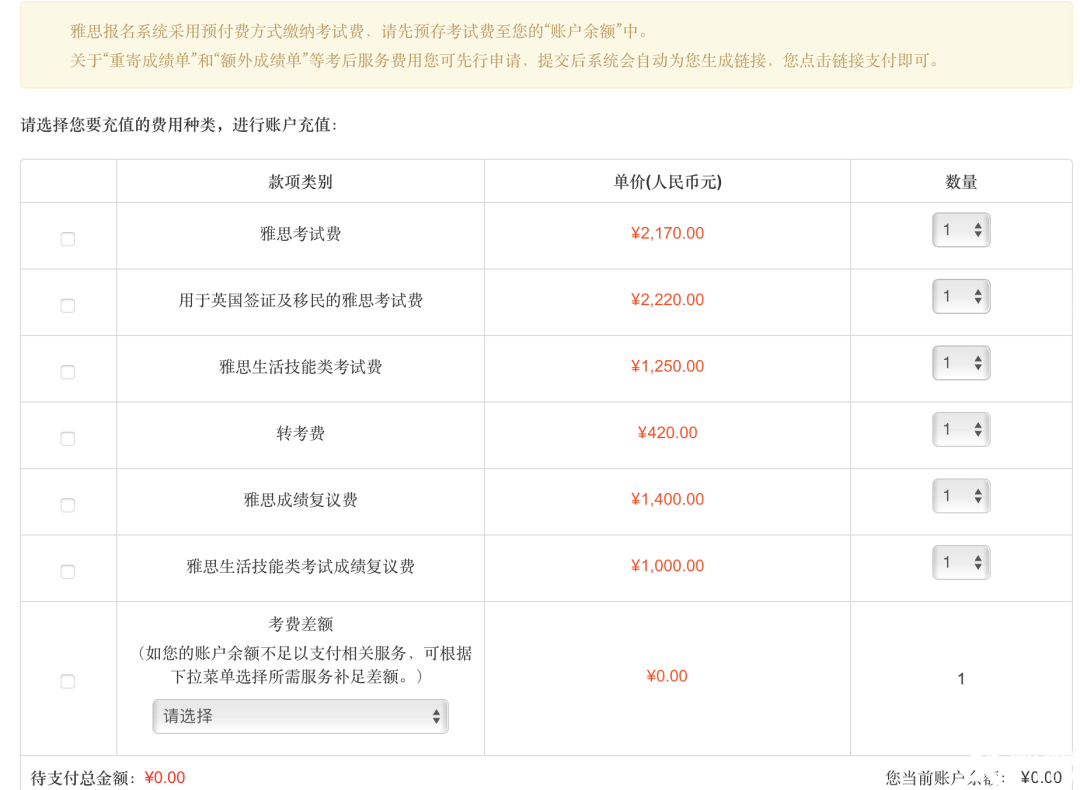Select the 用于英国签证及移民的雅思考试费 checkbox
This screenshot has width=1080, height=790.
point(68,306)
